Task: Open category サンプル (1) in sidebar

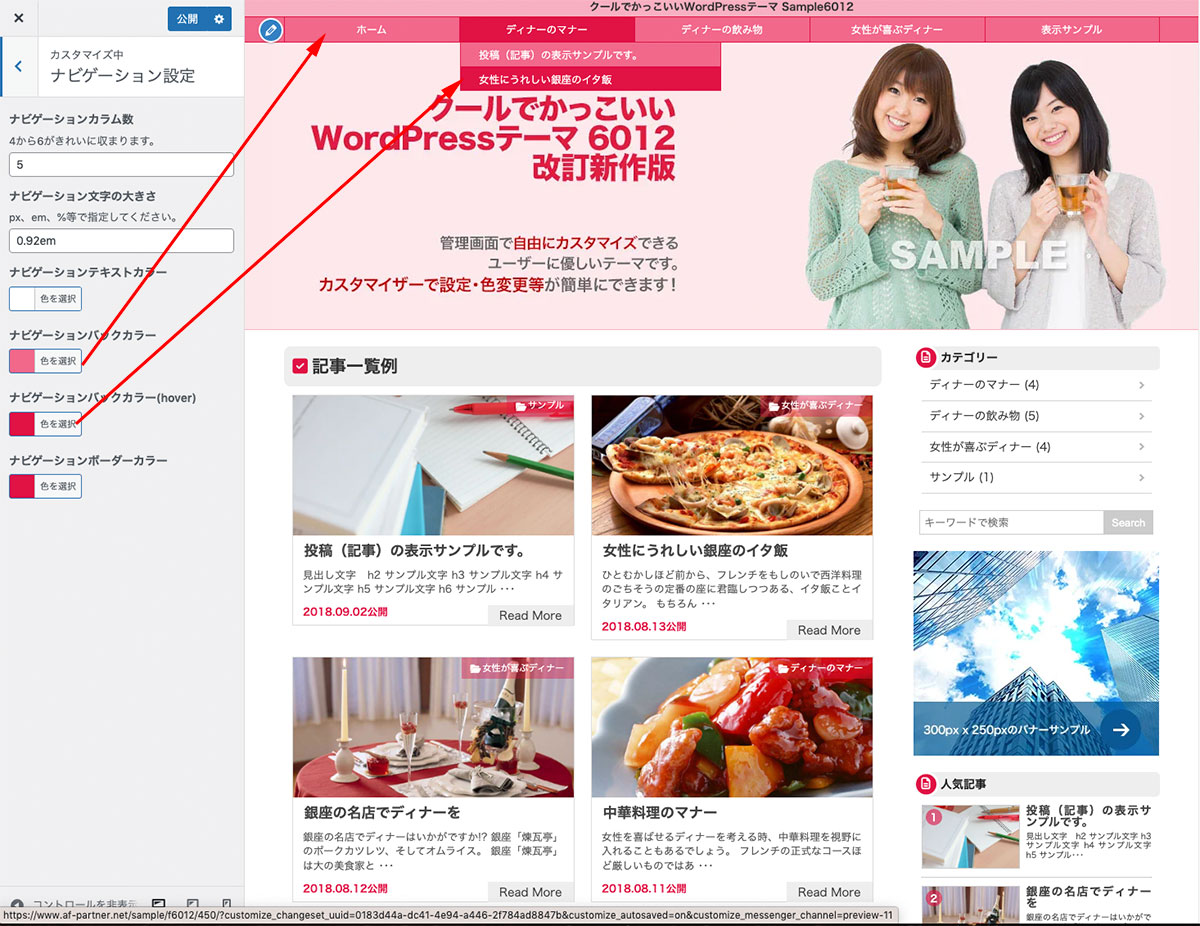Action: point(1036,477)
